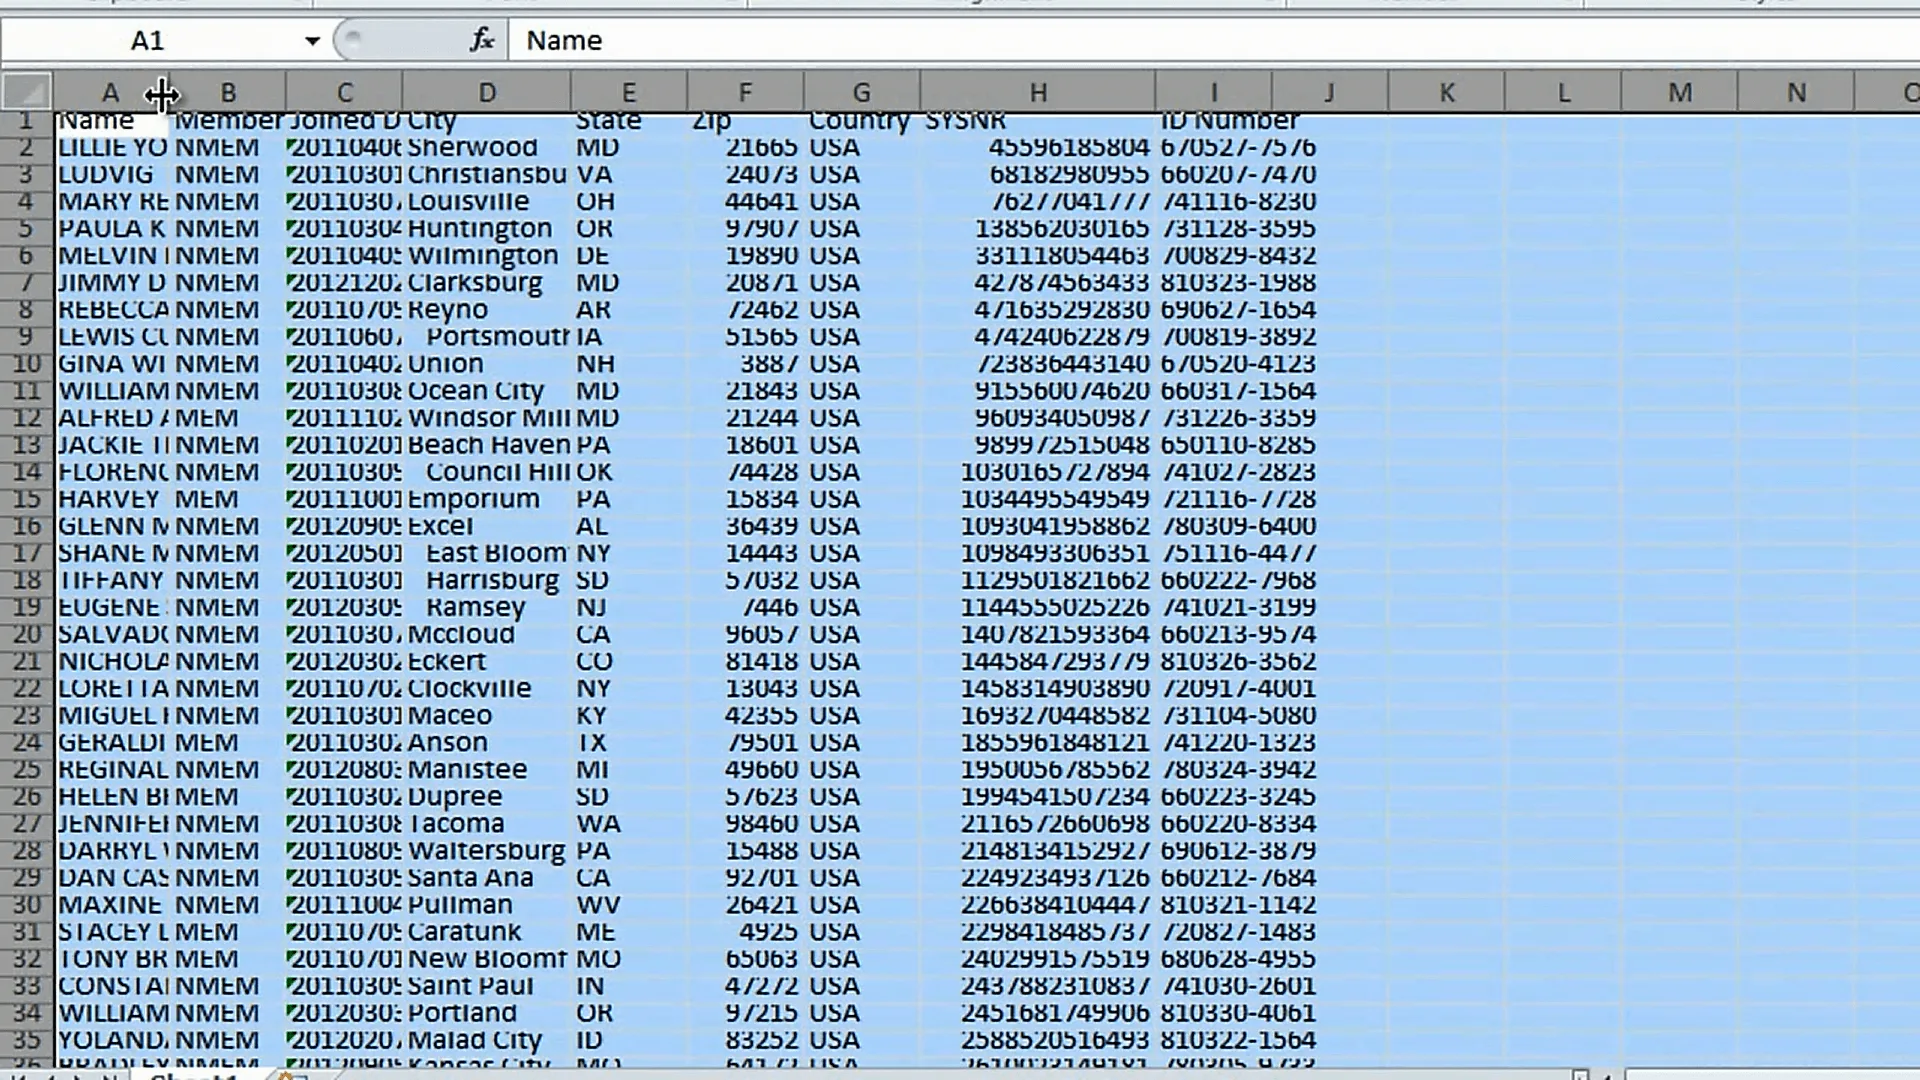Click the city cell Saint Paul

coord(487,985)
